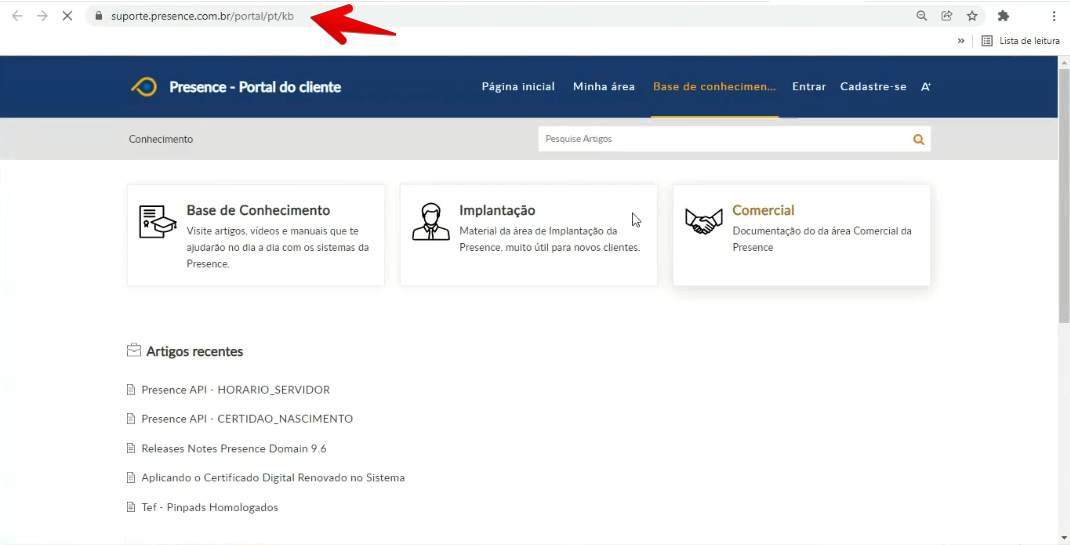Open the Chrome three-dot menu

[1054, 16]
